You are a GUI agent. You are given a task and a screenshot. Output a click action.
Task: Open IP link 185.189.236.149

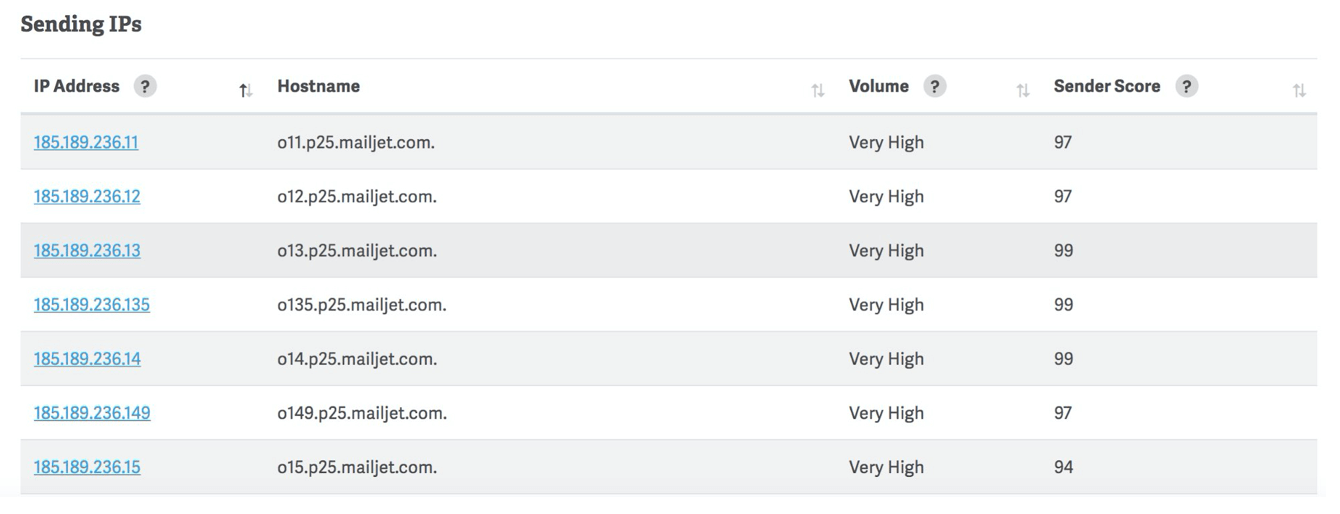coord(92,412)
